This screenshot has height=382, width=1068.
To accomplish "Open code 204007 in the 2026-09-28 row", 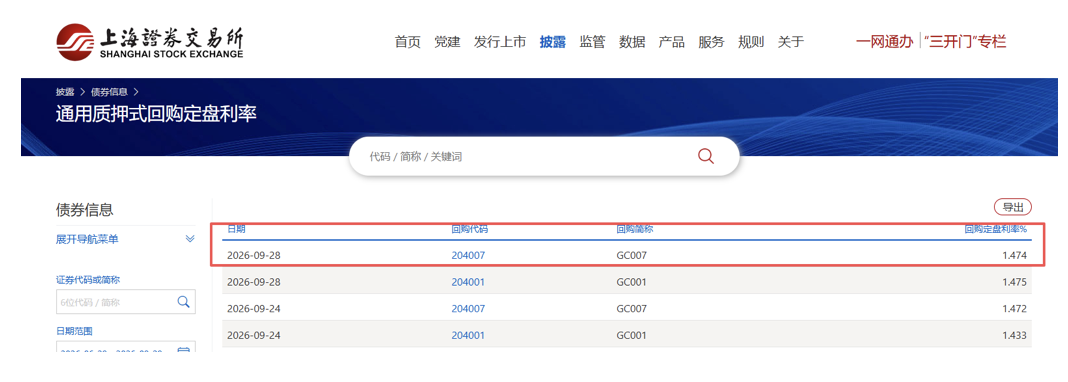I will click(468, 255).
